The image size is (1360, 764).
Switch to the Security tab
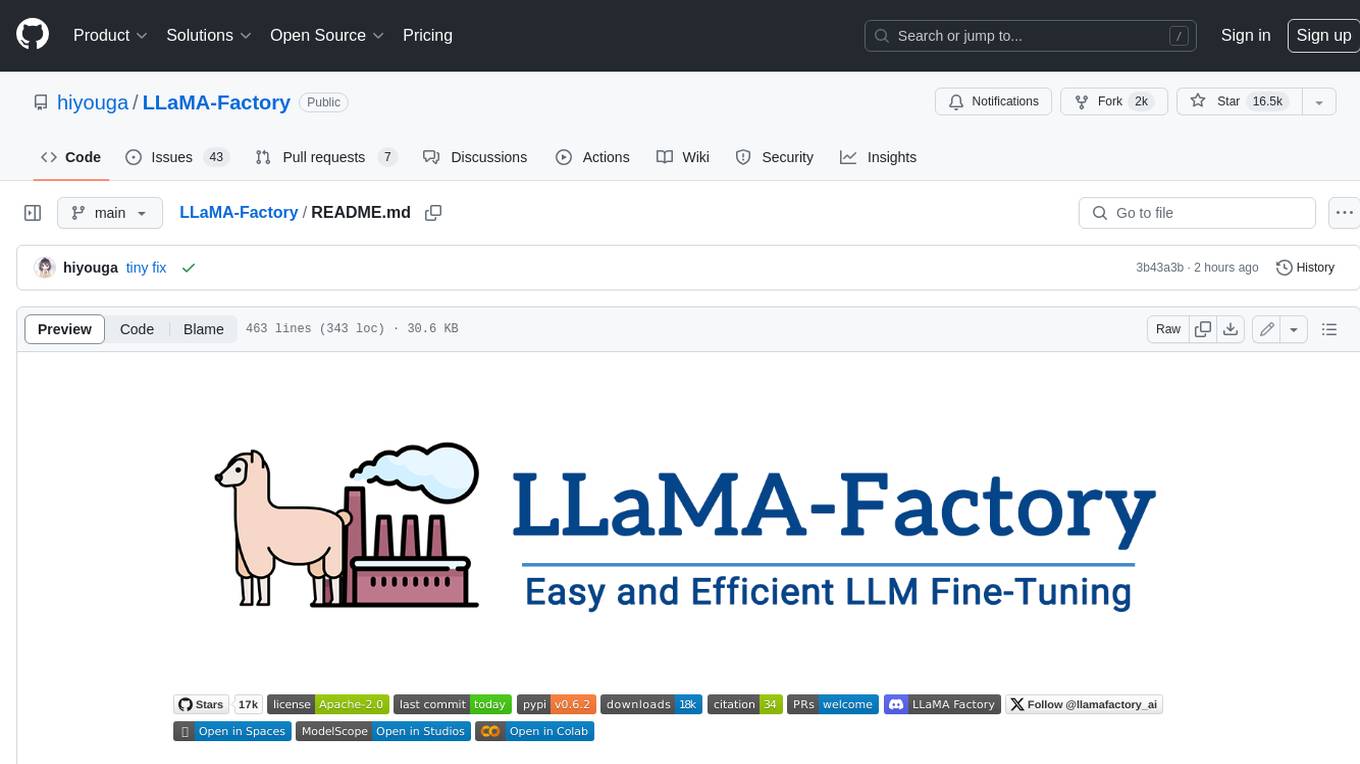point(774,157)
